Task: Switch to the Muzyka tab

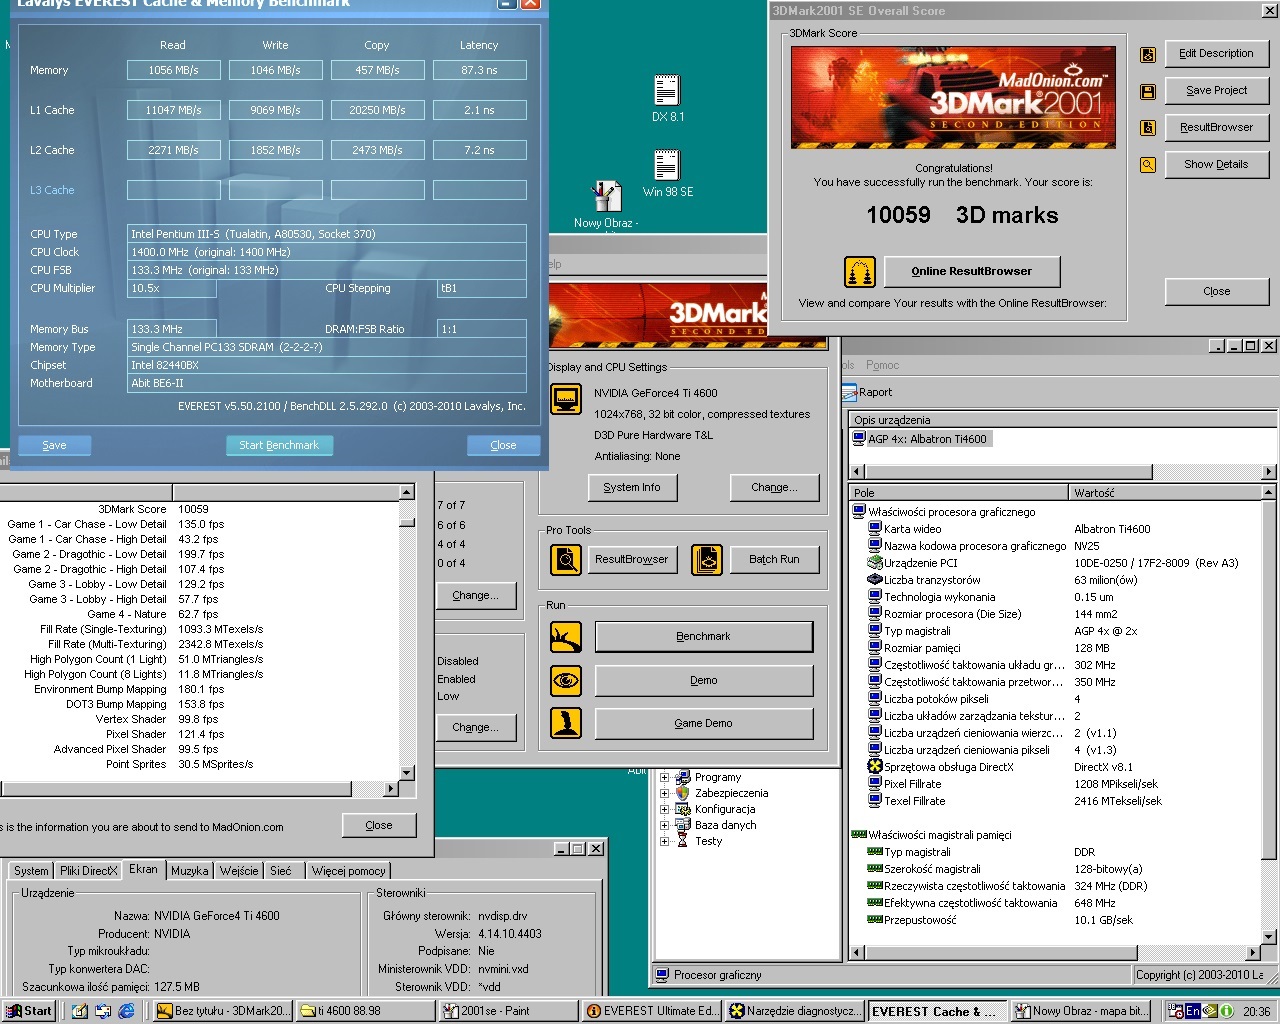Action: click(x=189, y=871)
